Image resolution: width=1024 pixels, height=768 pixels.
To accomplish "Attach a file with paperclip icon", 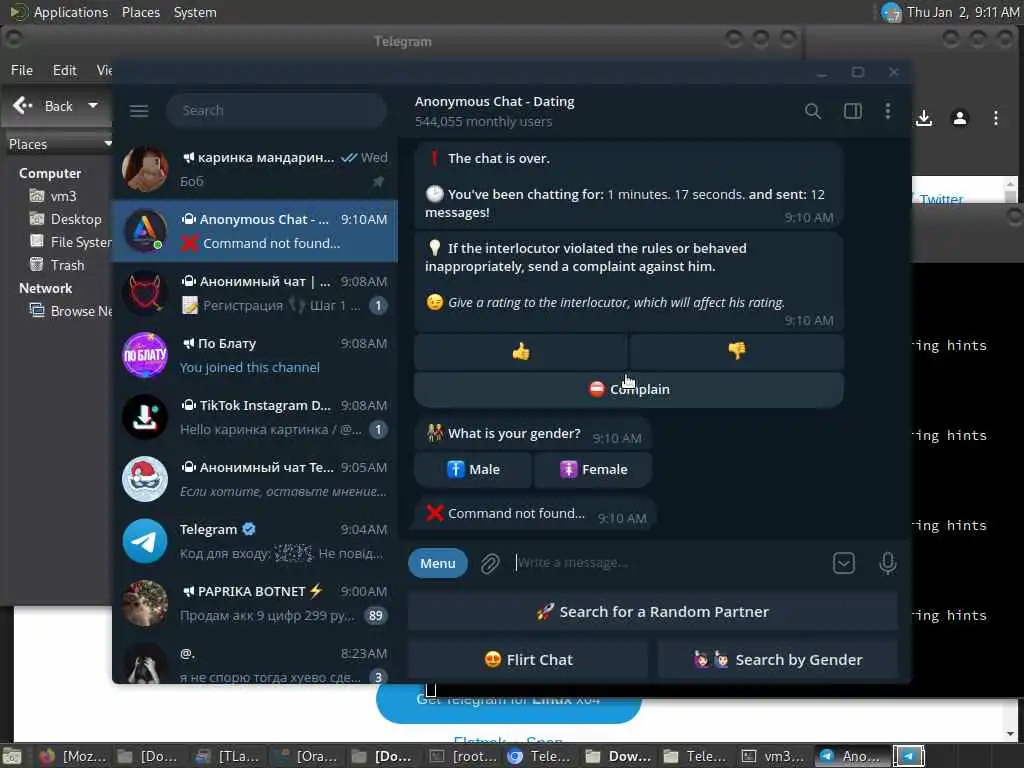I will coord(490,563).
